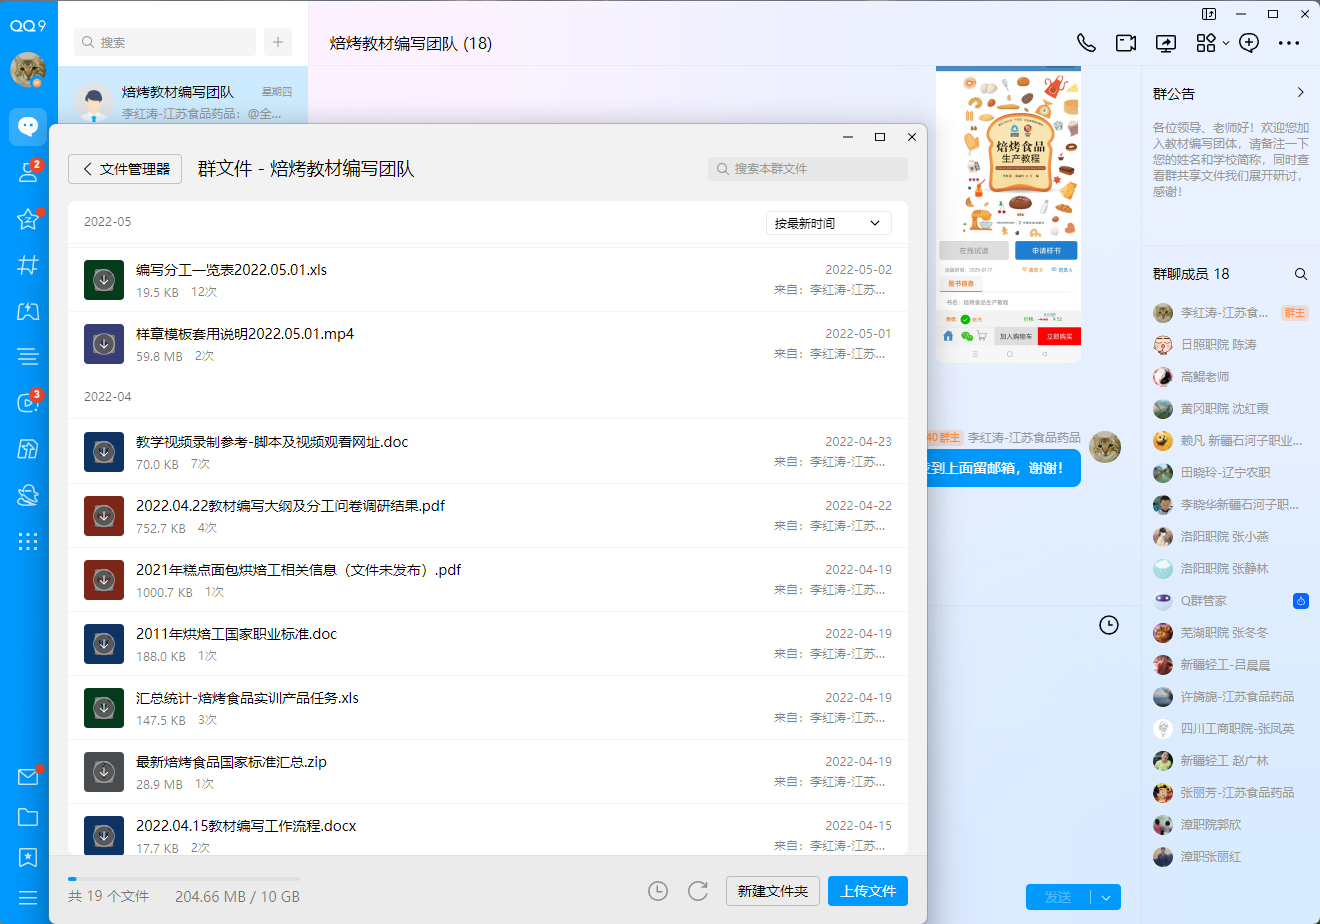Click the 搜索本群文件 search field

(808, 169)
